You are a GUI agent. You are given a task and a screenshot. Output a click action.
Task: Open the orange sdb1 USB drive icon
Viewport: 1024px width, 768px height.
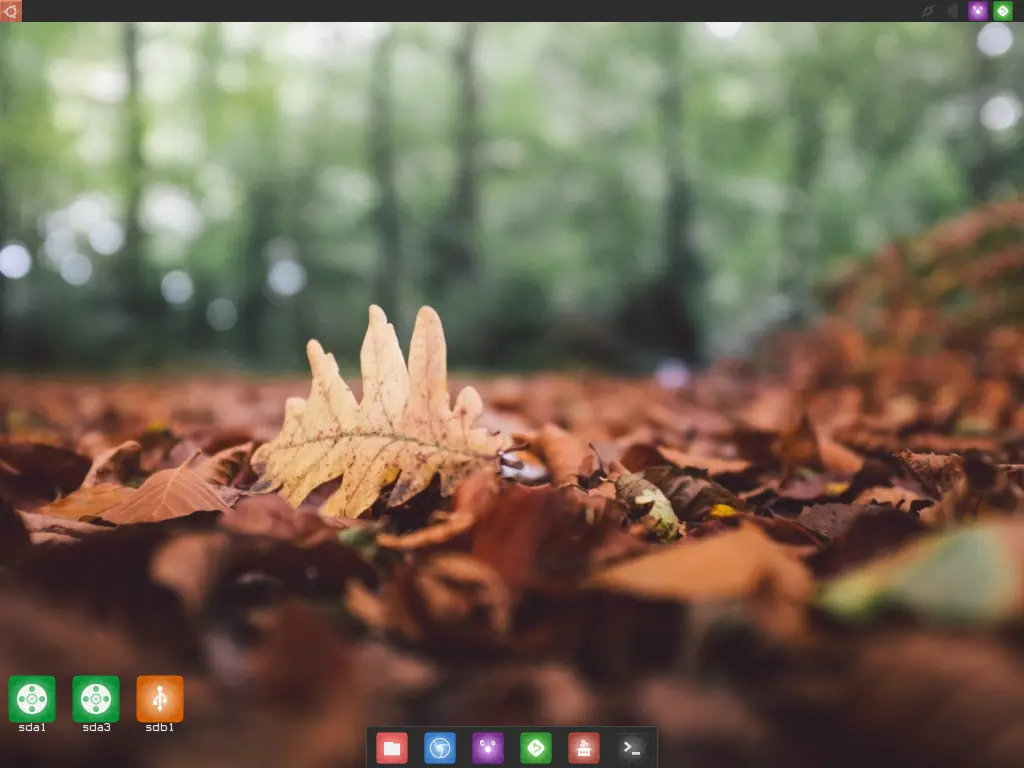coord(160,699)
